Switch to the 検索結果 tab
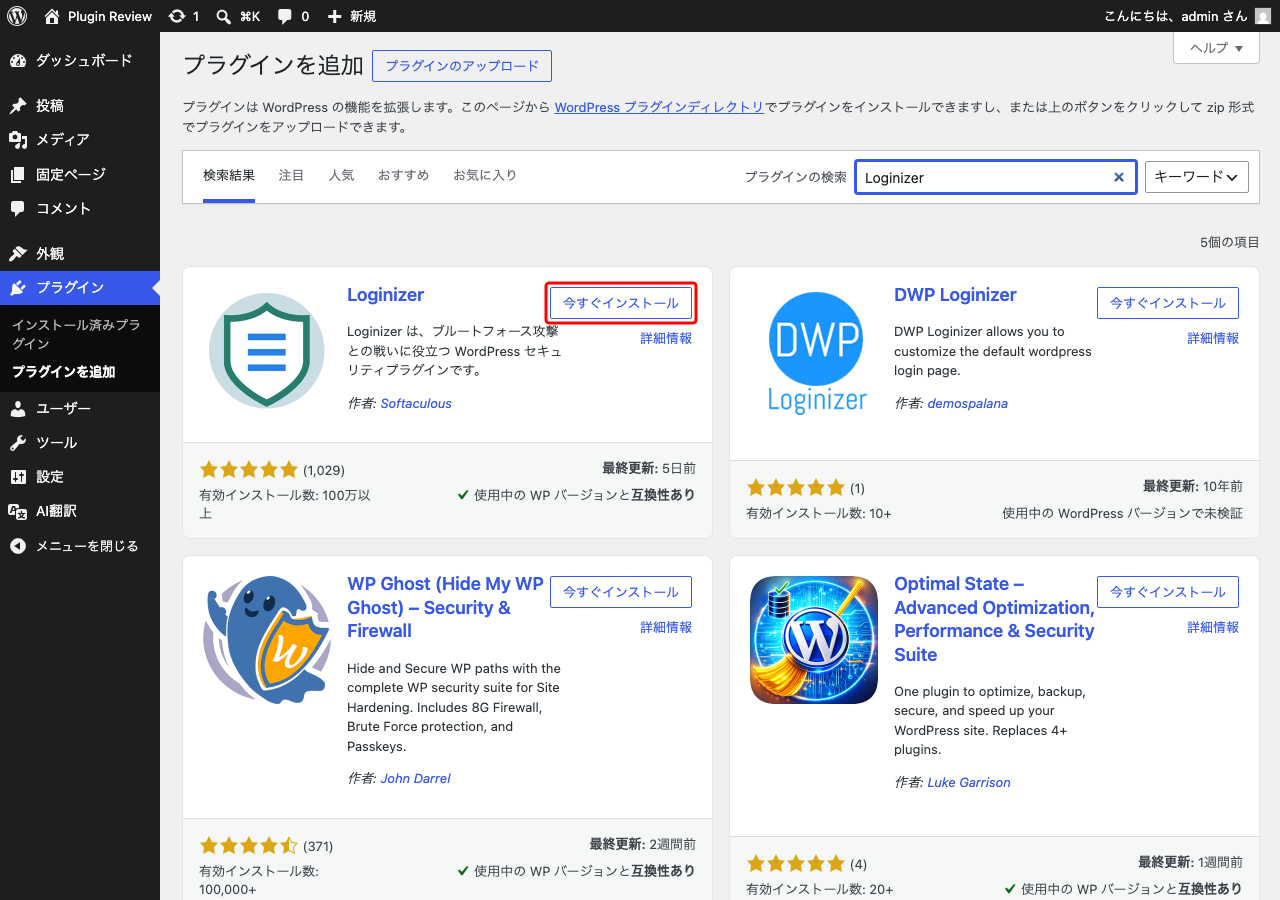1280x900 pixels. click(x=229, y=176)
